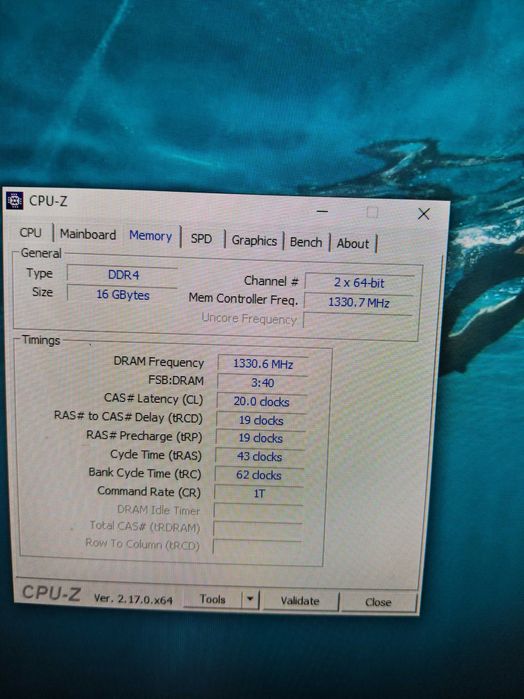Image resolution: width=524 pixels, height=699 pixels.
Task: Select the 62 clocks tRC value
Action: (259, 475)
